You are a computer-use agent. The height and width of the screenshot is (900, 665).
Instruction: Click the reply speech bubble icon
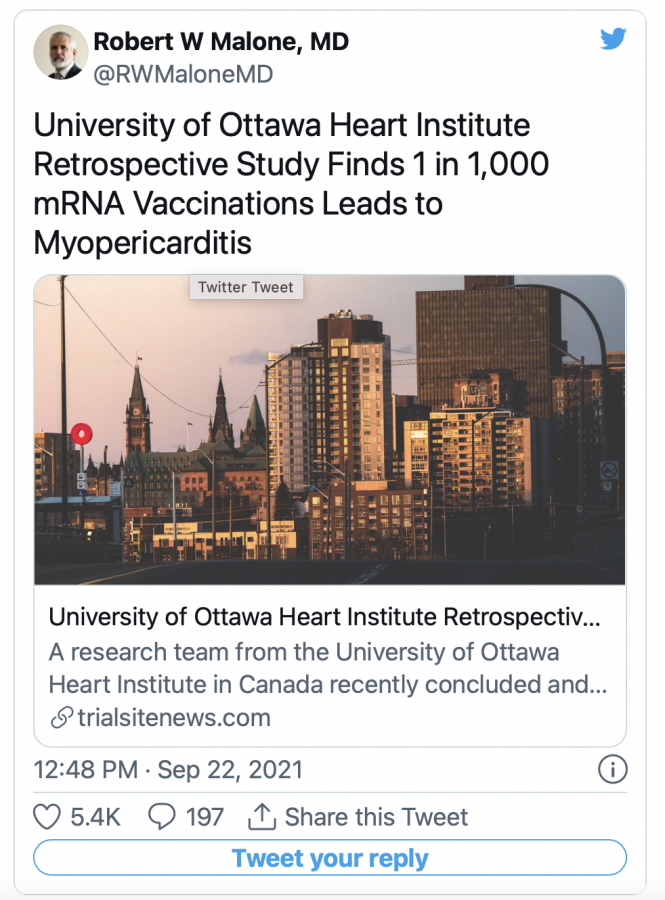[x=161, y=817]
